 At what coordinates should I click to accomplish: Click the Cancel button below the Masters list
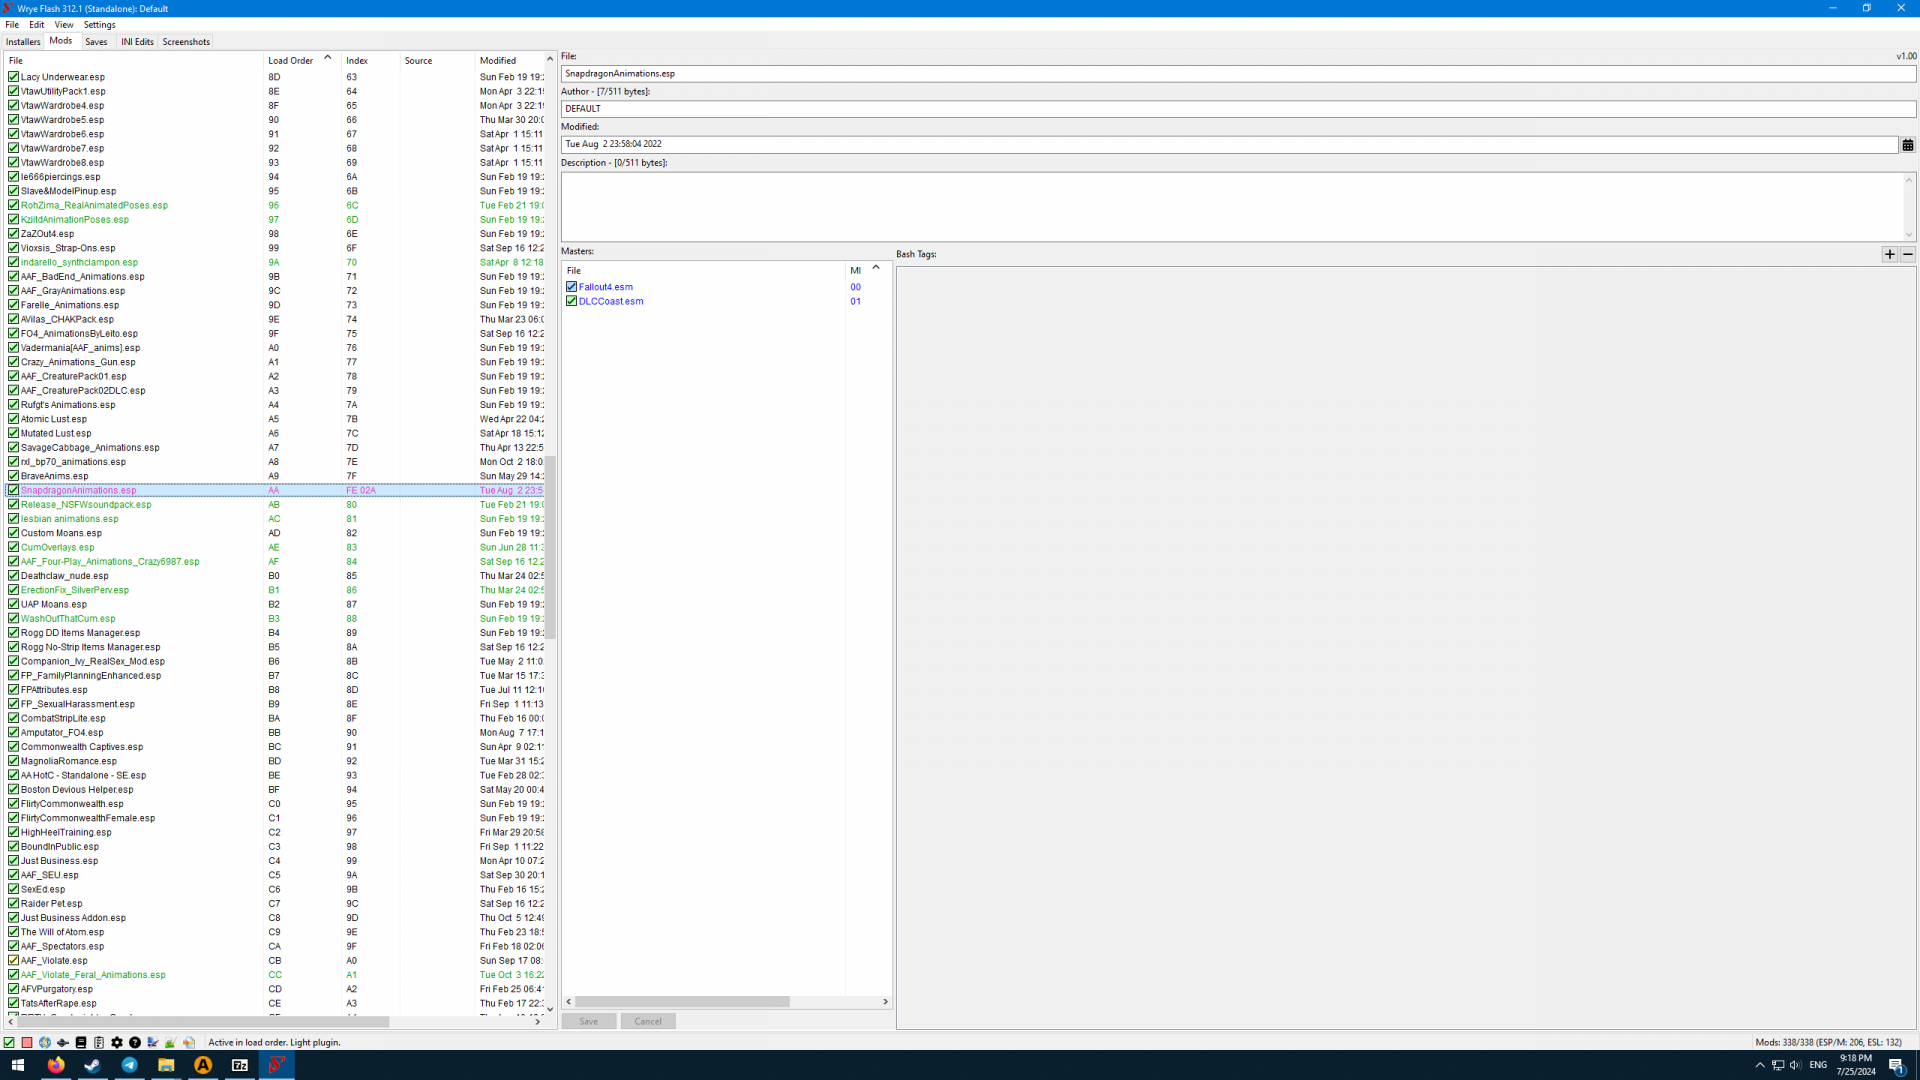[x=648, y=1021]
